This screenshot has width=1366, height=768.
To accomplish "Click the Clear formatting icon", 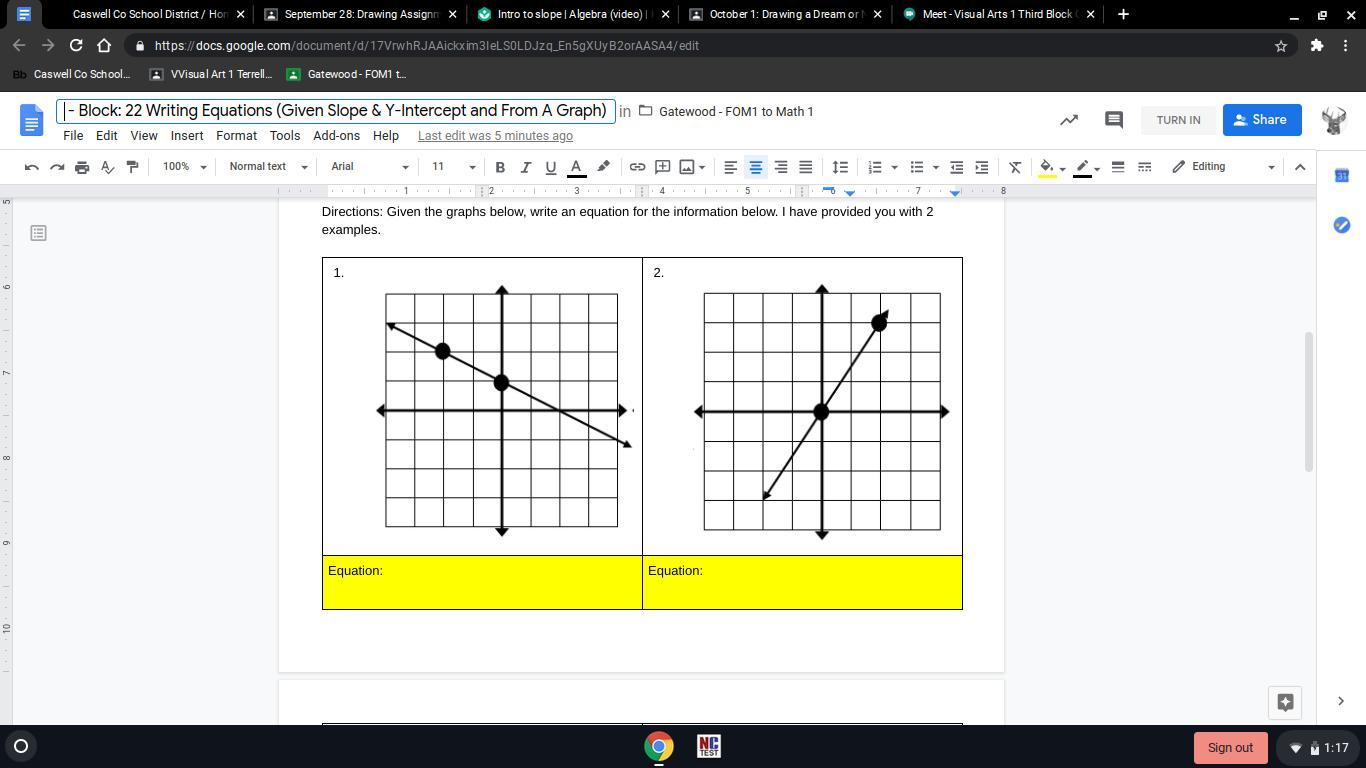I will point(1015,167).
